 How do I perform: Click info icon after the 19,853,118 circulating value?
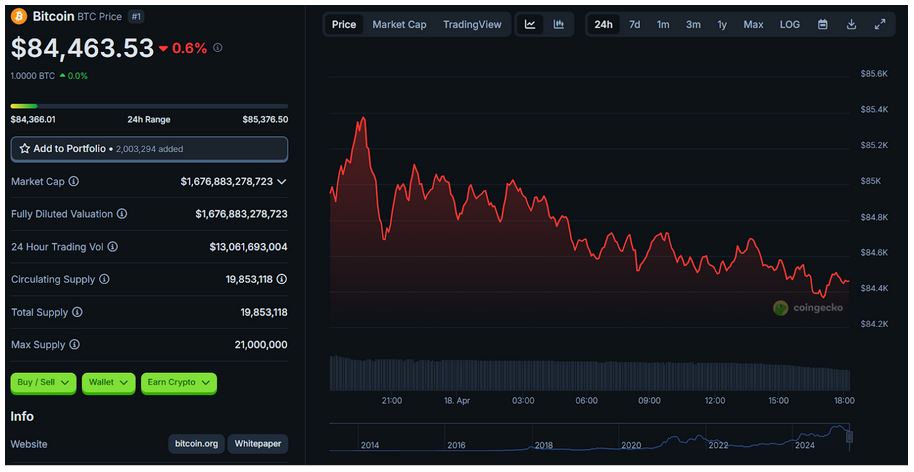[x=282, y=279]
